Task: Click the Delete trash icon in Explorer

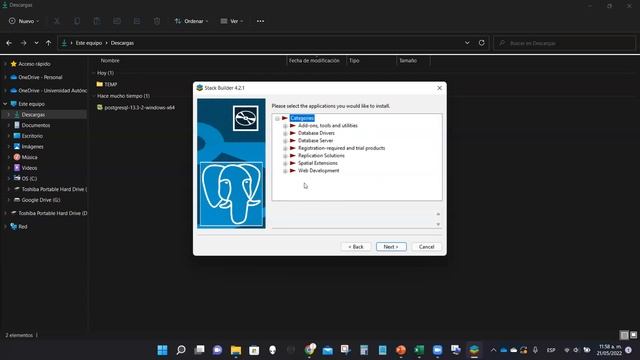Action: 157,21
